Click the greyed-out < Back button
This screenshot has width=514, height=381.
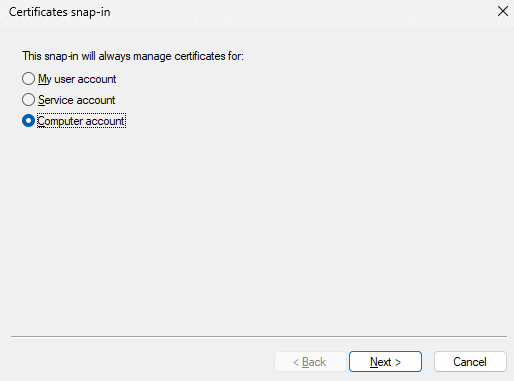310,362
